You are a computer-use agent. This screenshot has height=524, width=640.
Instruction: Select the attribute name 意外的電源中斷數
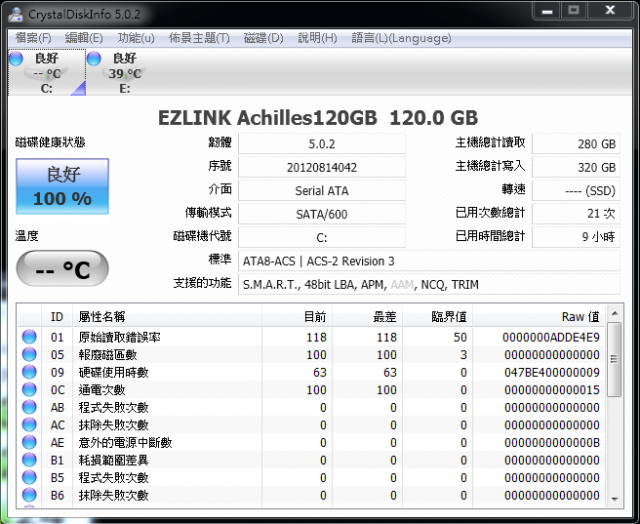coord(125,443)
